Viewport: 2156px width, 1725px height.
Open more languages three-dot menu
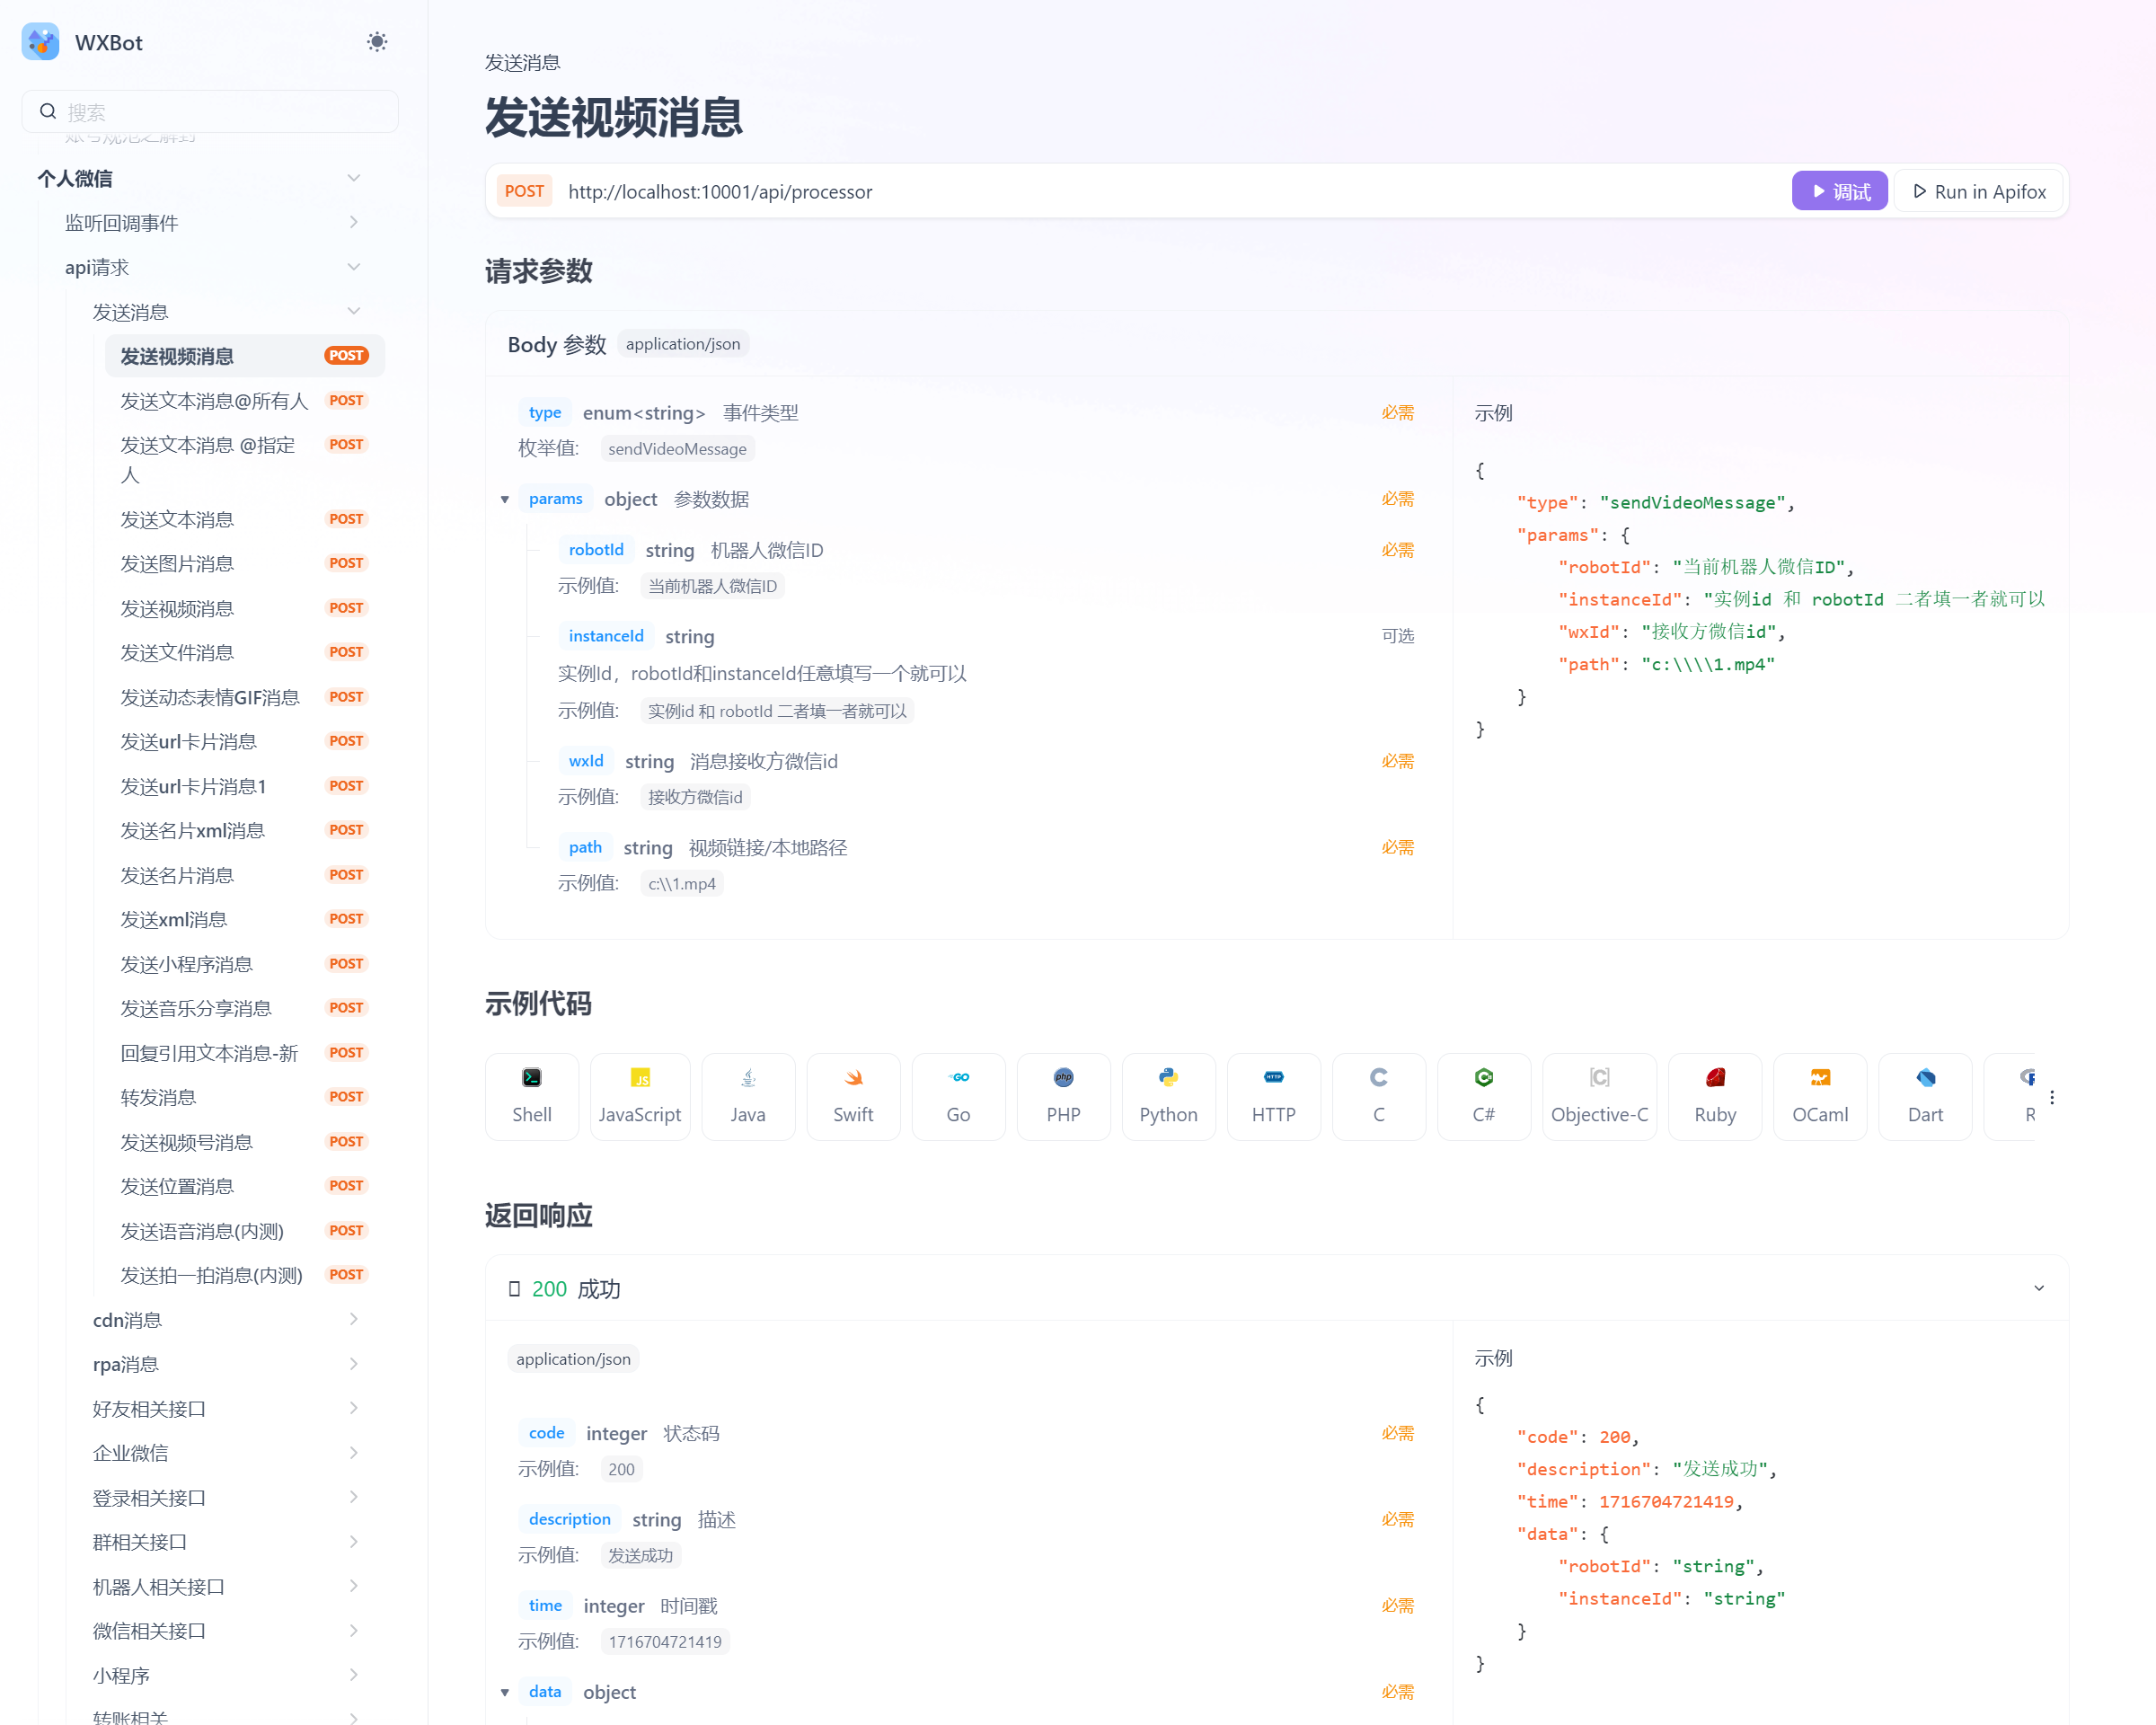pos(2051,1097)
